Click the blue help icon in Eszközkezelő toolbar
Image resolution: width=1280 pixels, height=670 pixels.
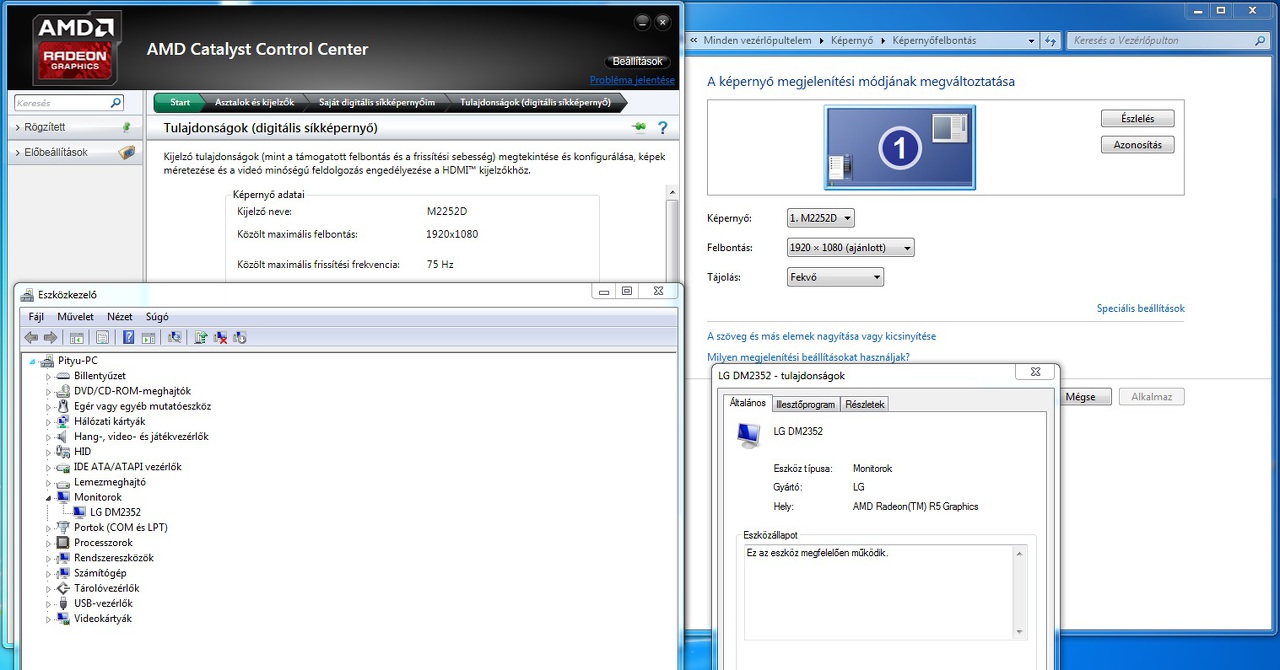click(x=129, y=338)
